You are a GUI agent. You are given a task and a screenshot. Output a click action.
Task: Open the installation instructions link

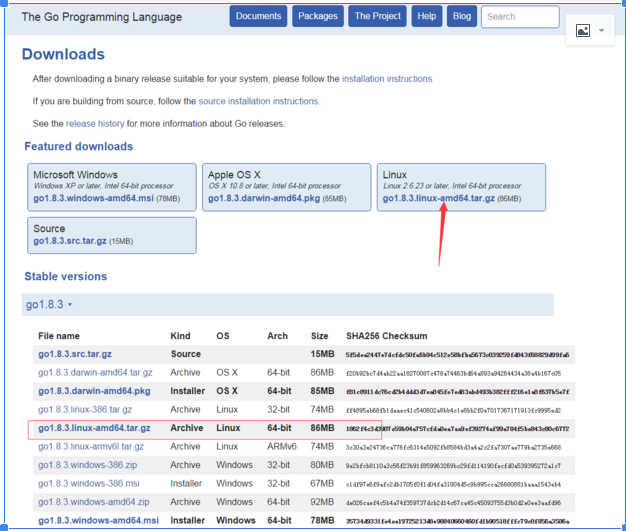coord(388,78)
